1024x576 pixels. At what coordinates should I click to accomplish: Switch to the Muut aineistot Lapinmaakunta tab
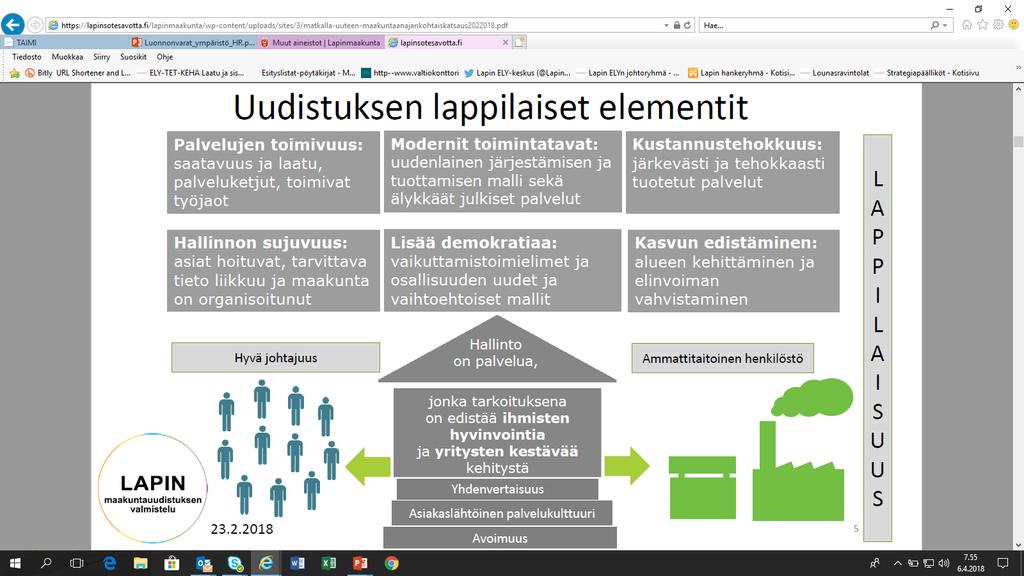(x=321, y=42)
